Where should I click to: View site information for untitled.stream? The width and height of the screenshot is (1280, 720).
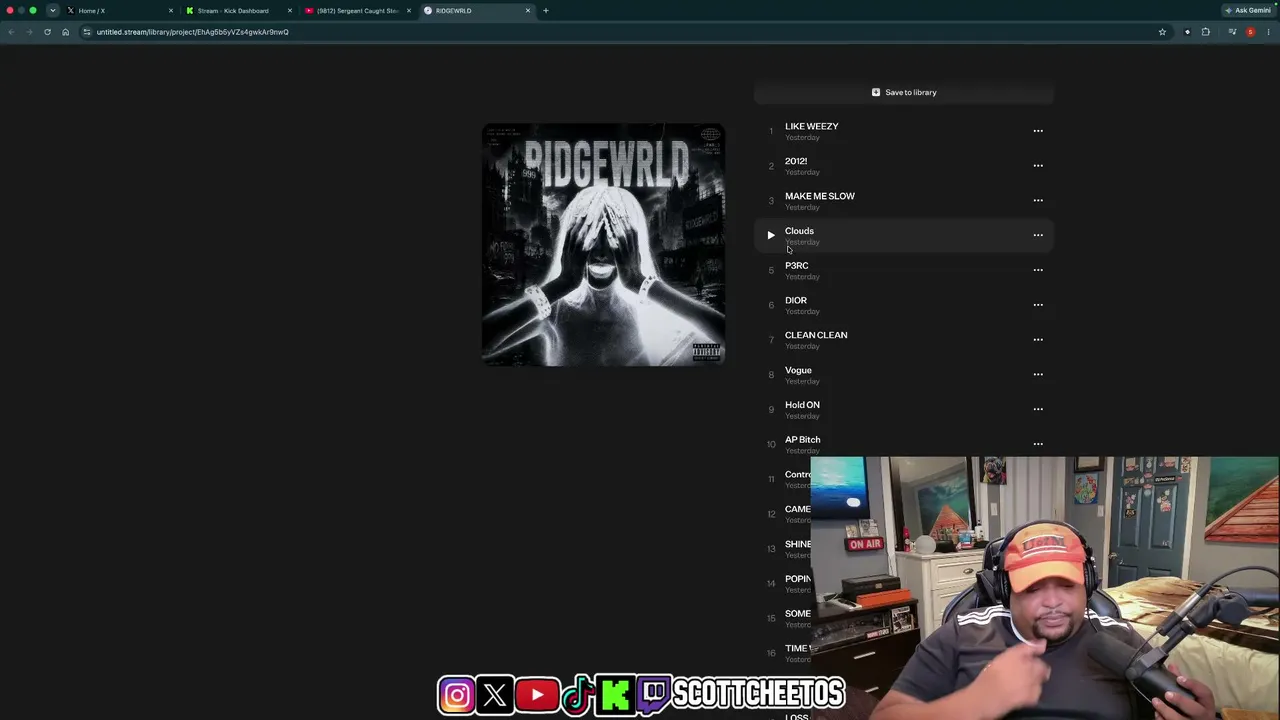tap(87, 32)
